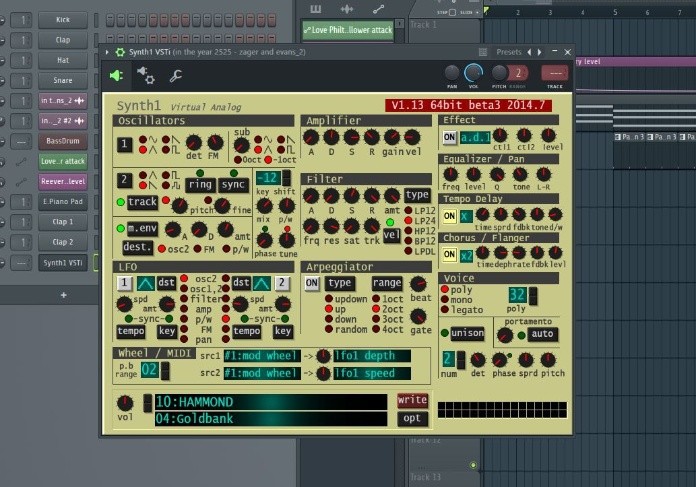The image size is (696, 487).
Task: Toggle the filter vel button
Action: coord(391,235)
